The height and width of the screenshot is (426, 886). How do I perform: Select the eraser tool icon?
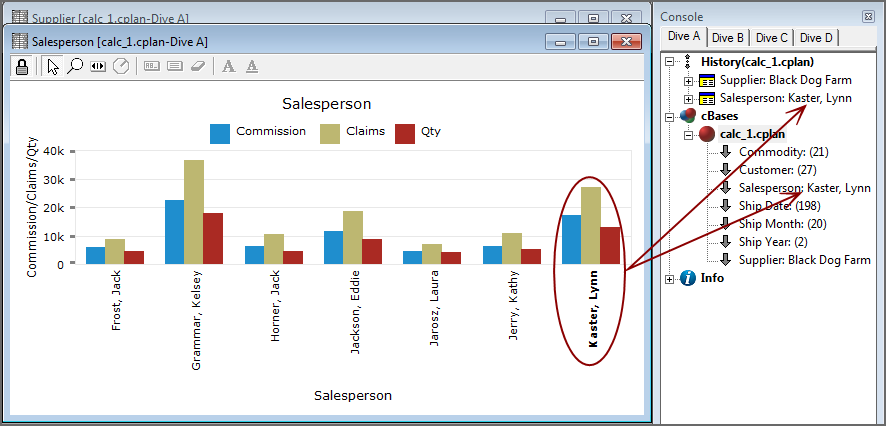(x=198, y=67)
